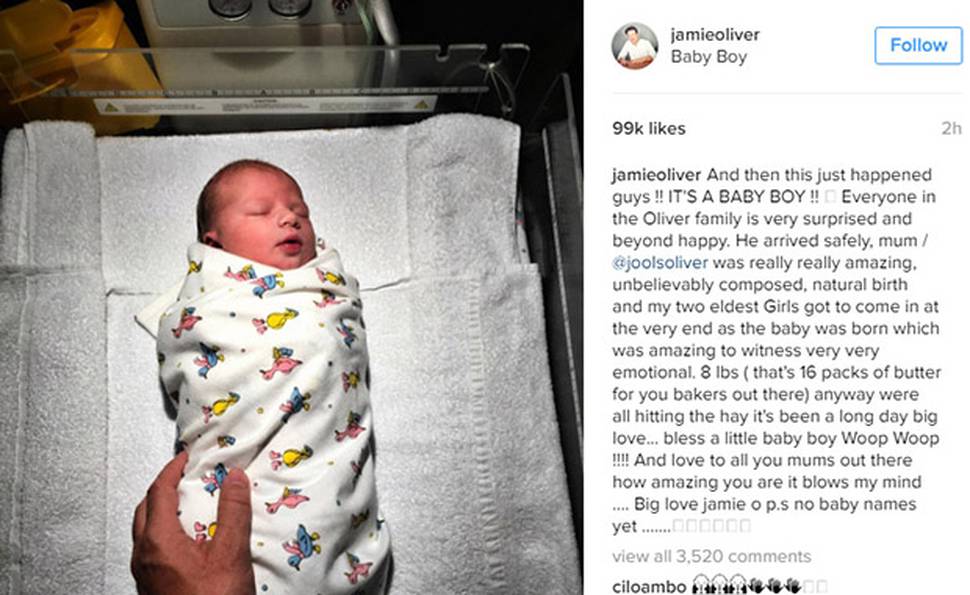Open jamieoliver's profile picture avatar
The height and width of the screenshot is (595, 970).
[634, 46]
